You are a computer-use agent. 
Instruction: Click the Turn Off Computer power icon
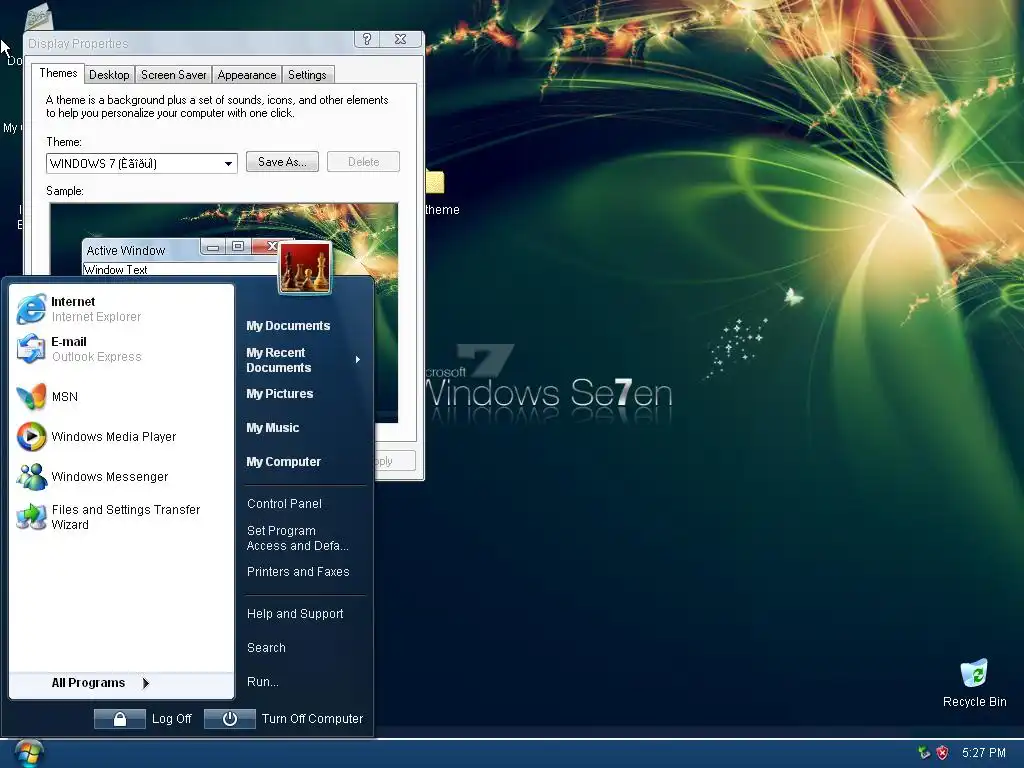(229, 719)
